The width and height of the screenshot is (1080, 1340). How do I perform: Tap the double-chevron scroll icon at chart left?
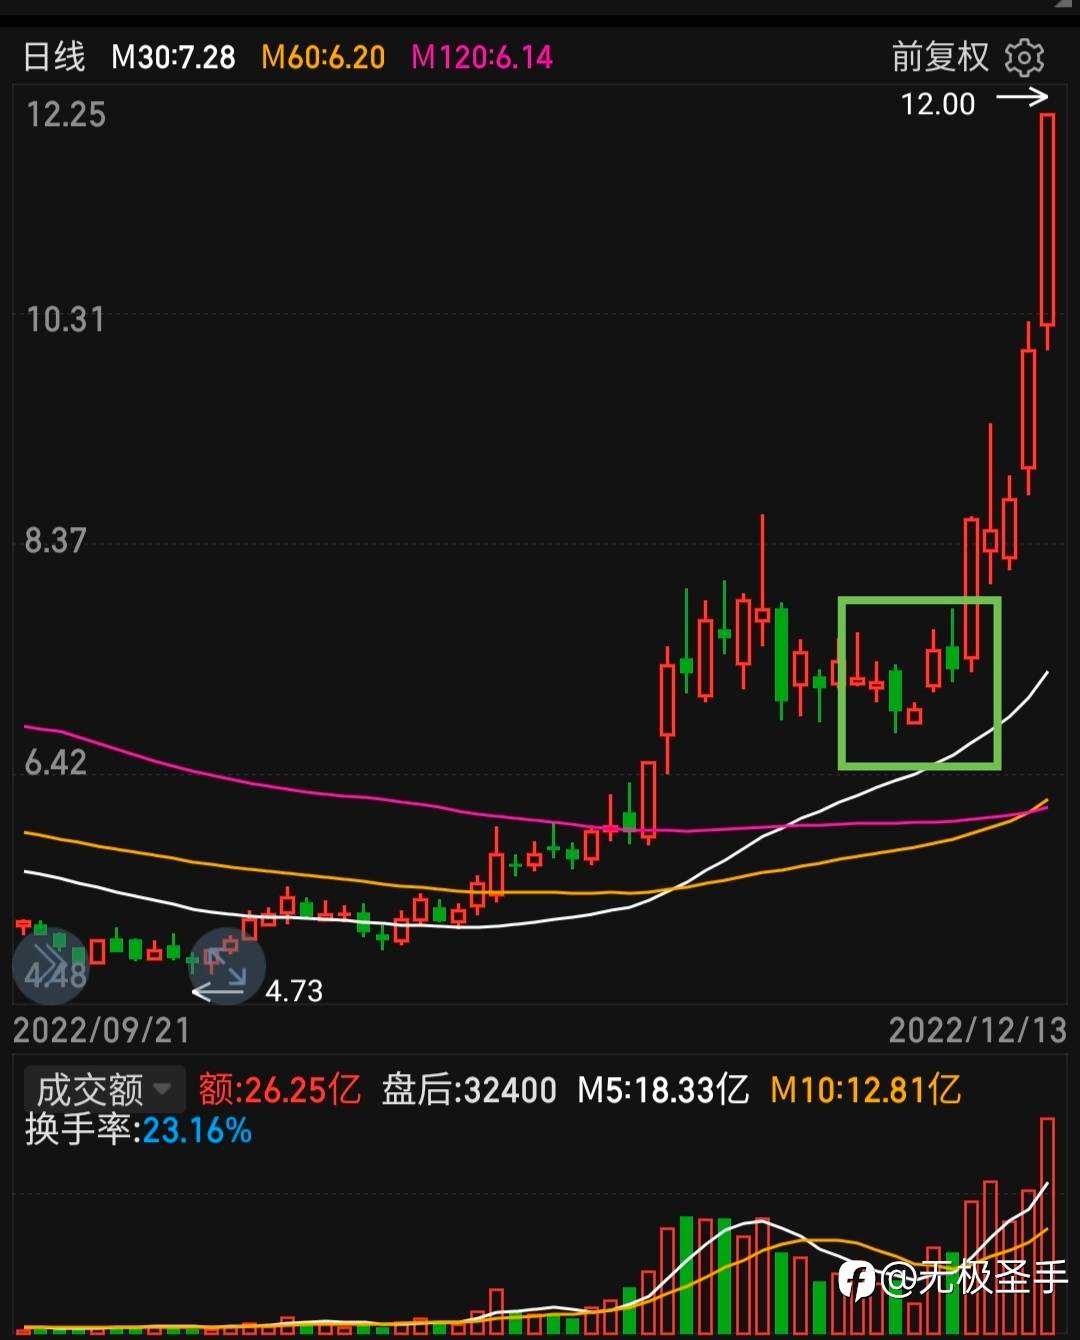point(50,966)
